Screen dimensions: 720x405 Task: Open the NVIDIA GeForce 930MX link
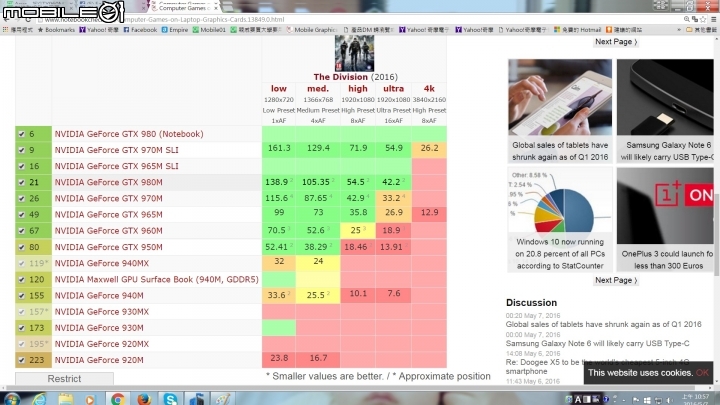coord(102,312)
